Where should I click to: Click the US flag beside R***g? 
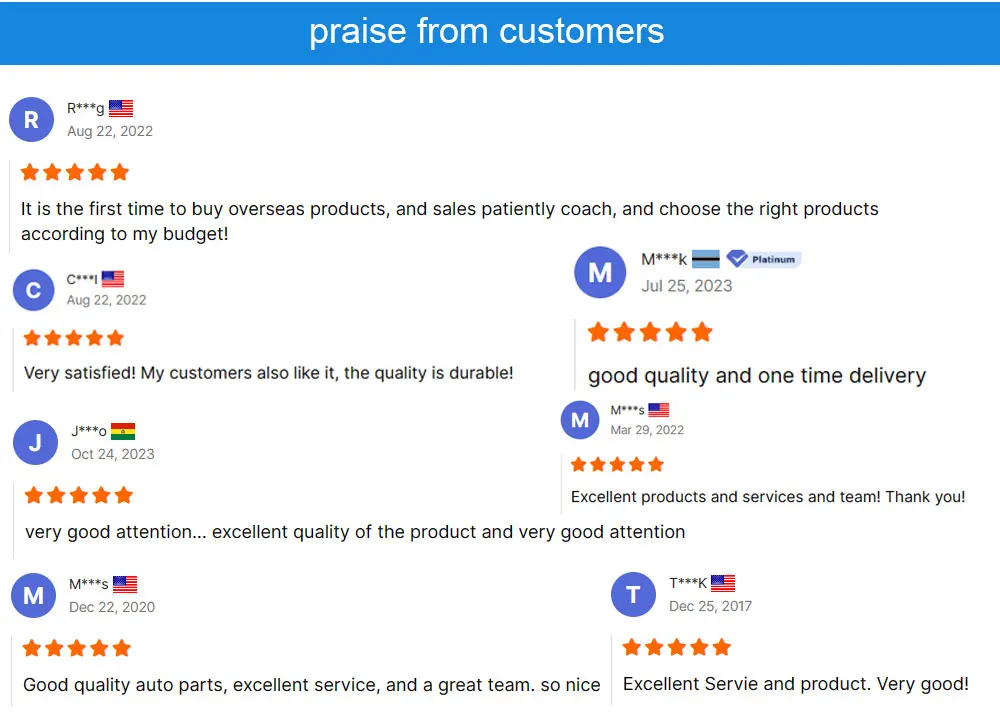click(x=121, y=108)
